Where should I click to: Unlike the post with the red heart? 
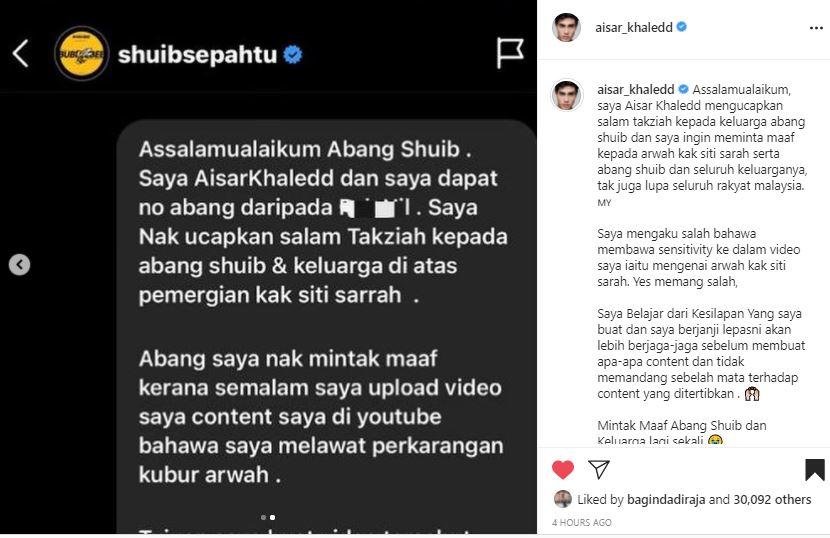pyautogui.click(x=563, y=469)
